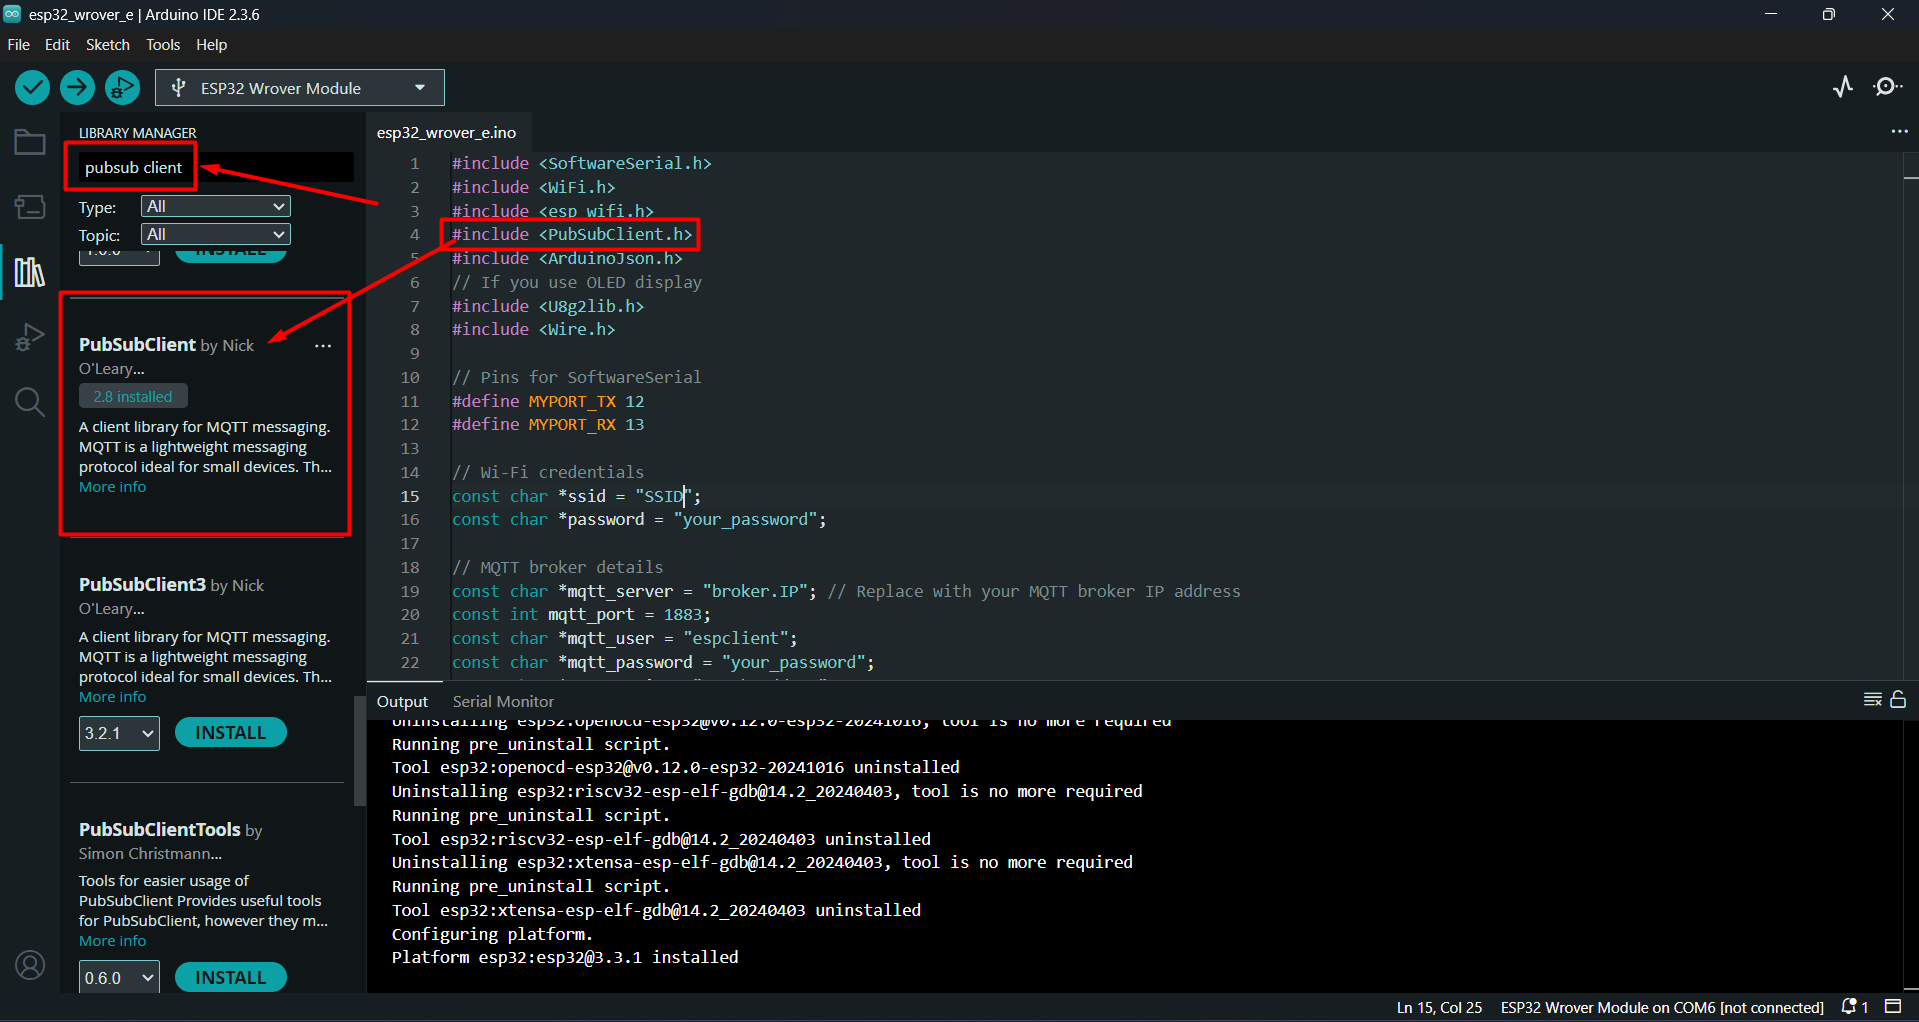
Task: Open the Boards Manager sidebar icon
Action: [30, 207]
